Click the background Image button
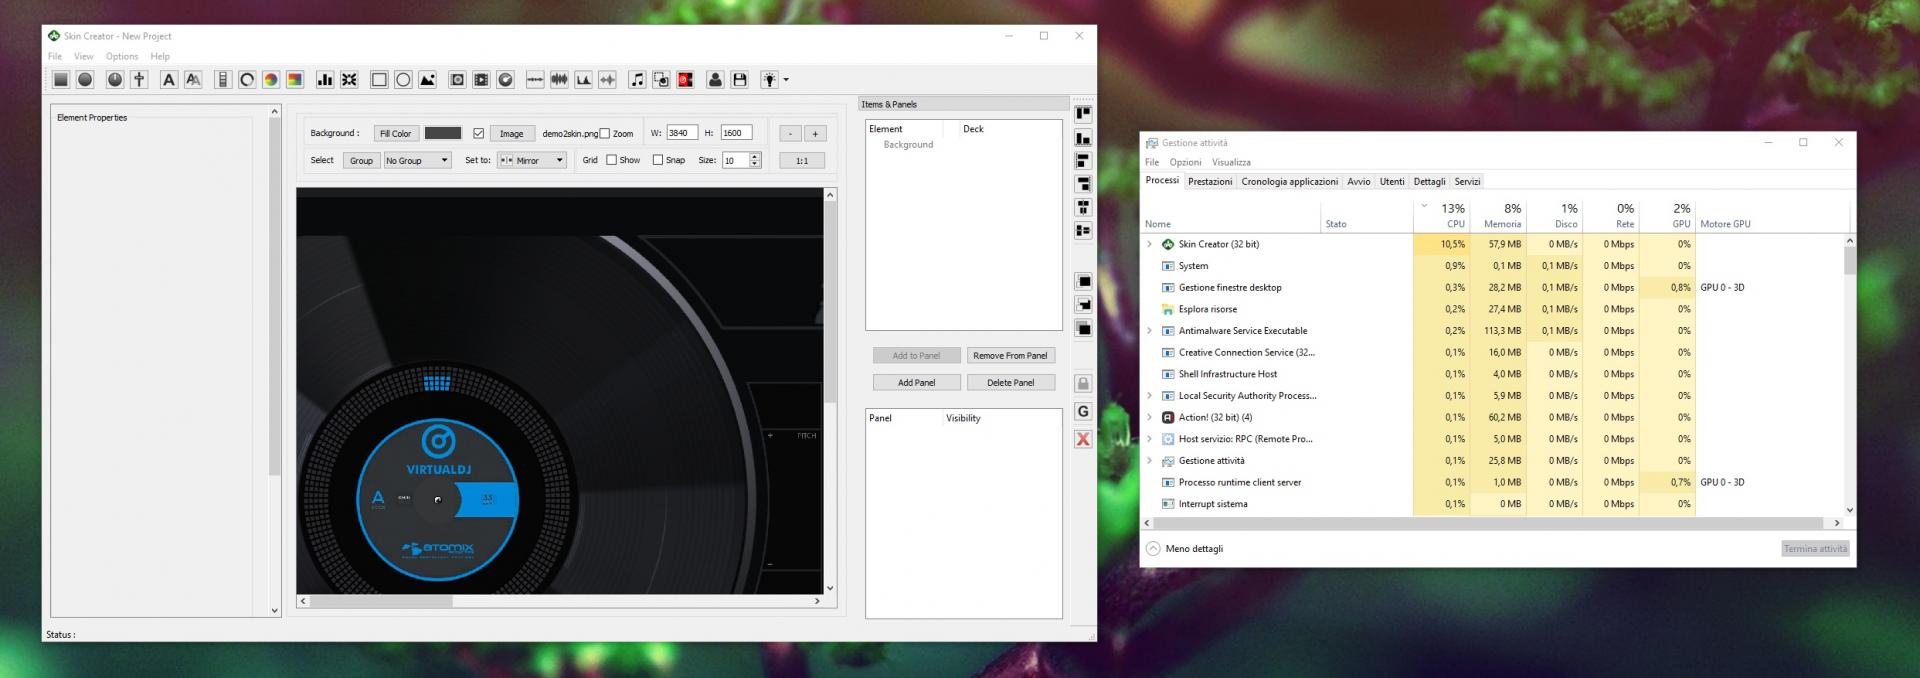This screenshot has height=678, width=1920. pyautogui.click(x=511, y=133)
